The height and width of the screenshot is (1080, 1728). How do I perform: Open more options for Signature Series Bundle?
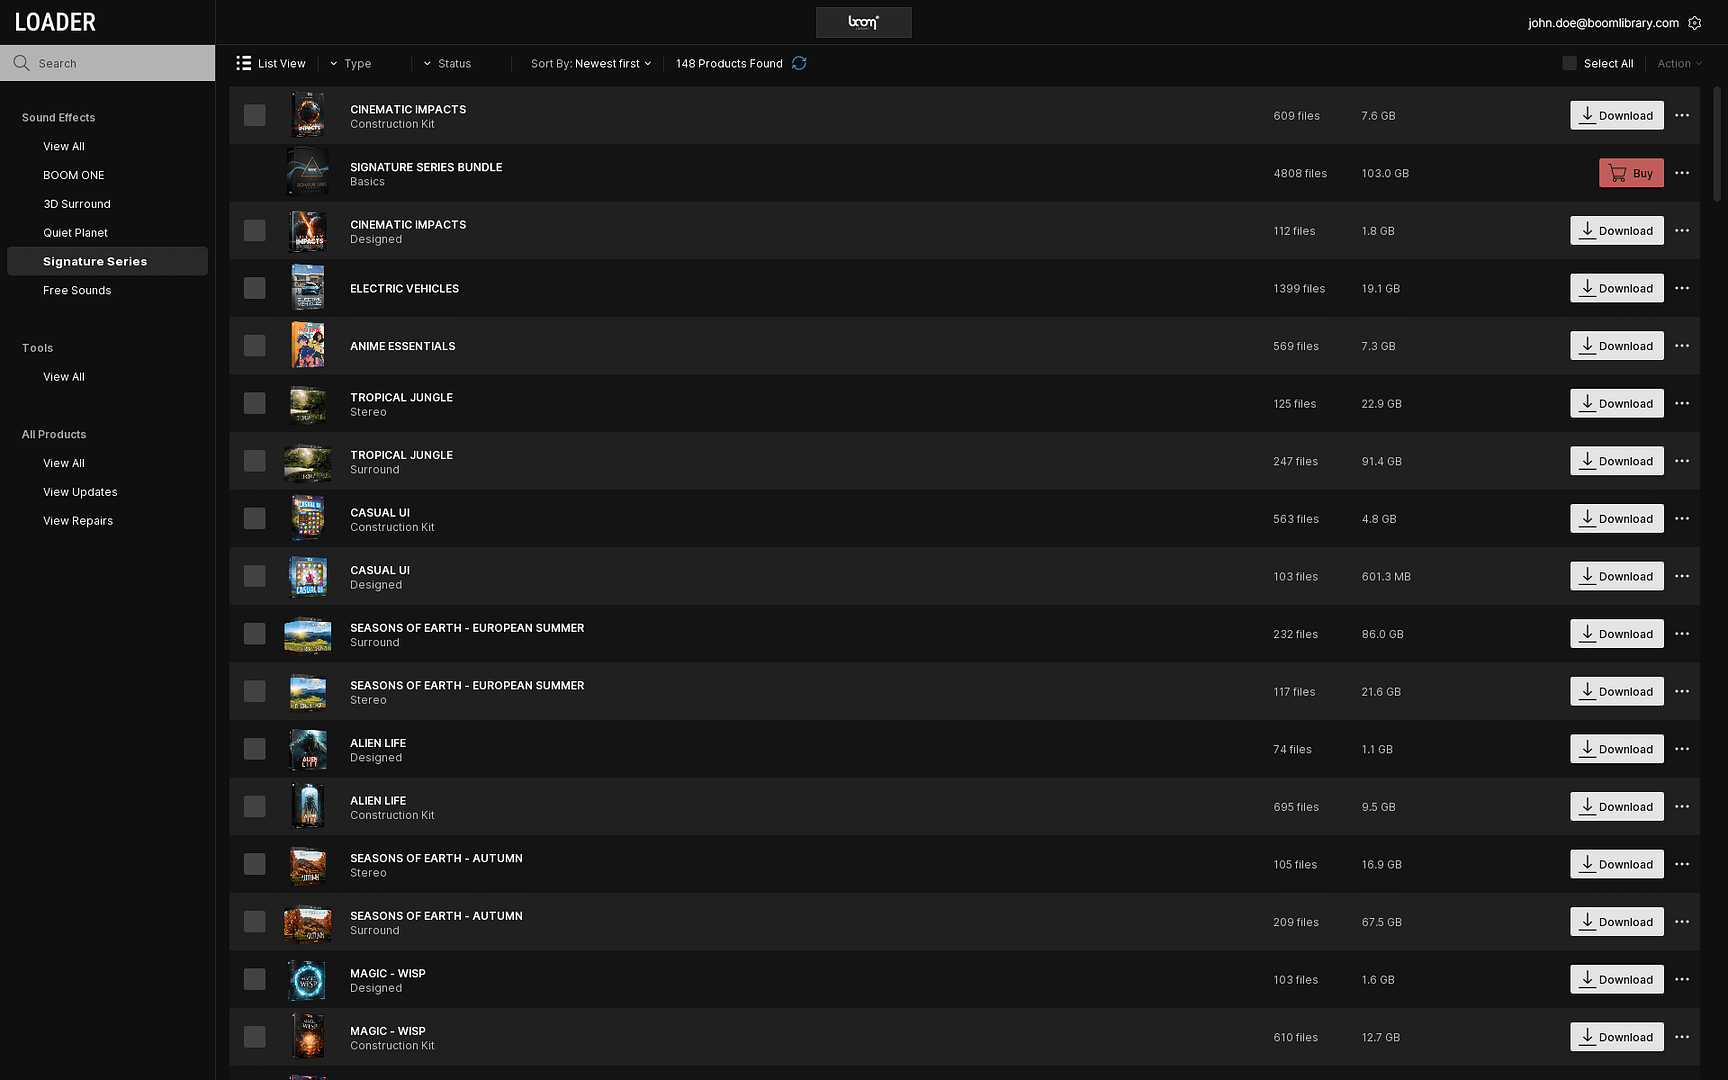[1682, 173]
